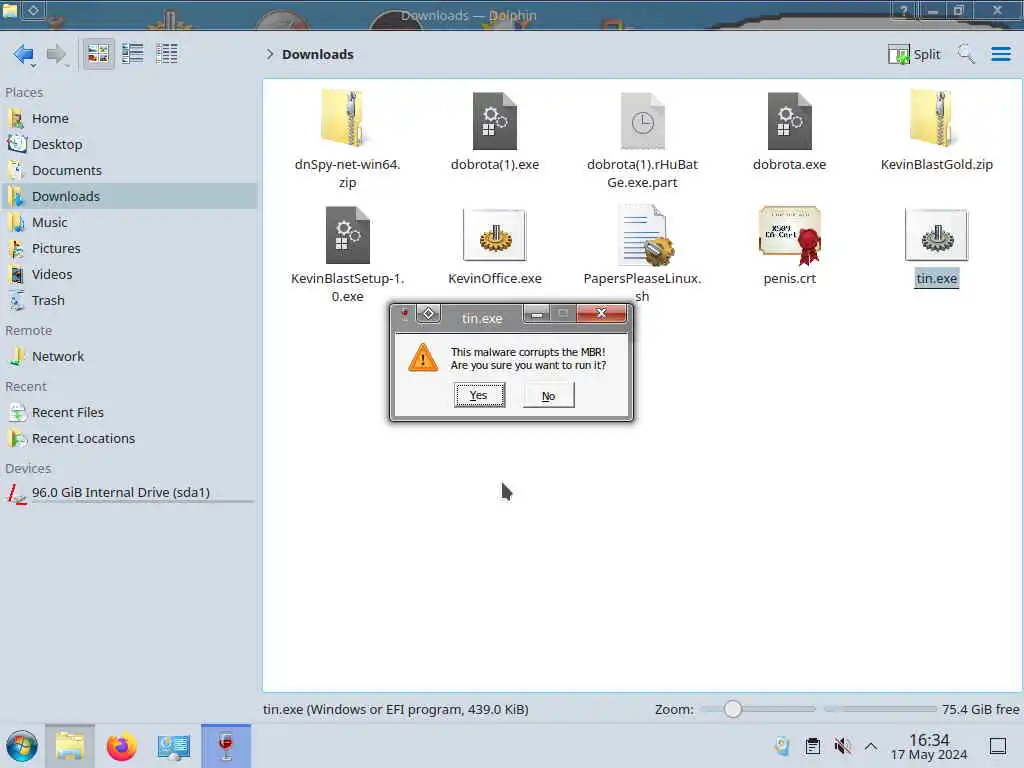This screenshot has height=768, width=1024.
Task: Select dobrota(1).exe file icon
Action: tap(494, 120)
